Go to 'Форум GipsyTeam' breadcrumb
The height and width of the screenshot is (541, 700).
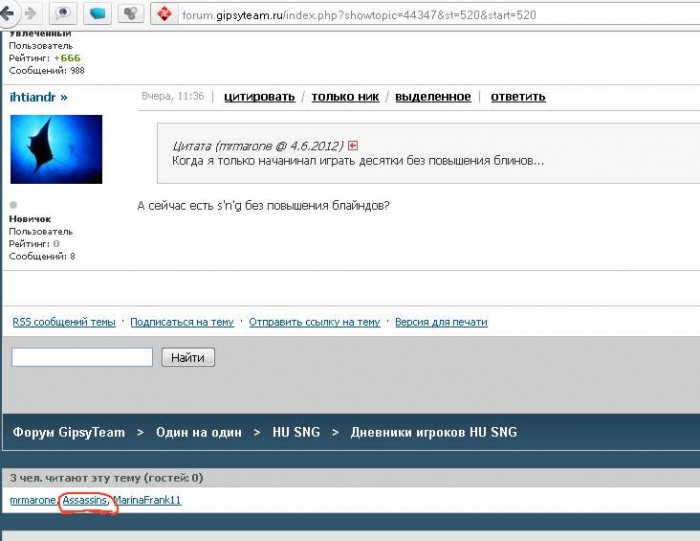[69, 432]
